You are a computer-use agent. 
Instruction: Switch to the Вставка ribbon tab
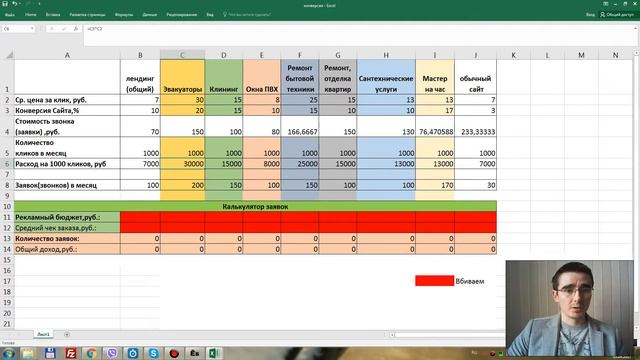53,15
